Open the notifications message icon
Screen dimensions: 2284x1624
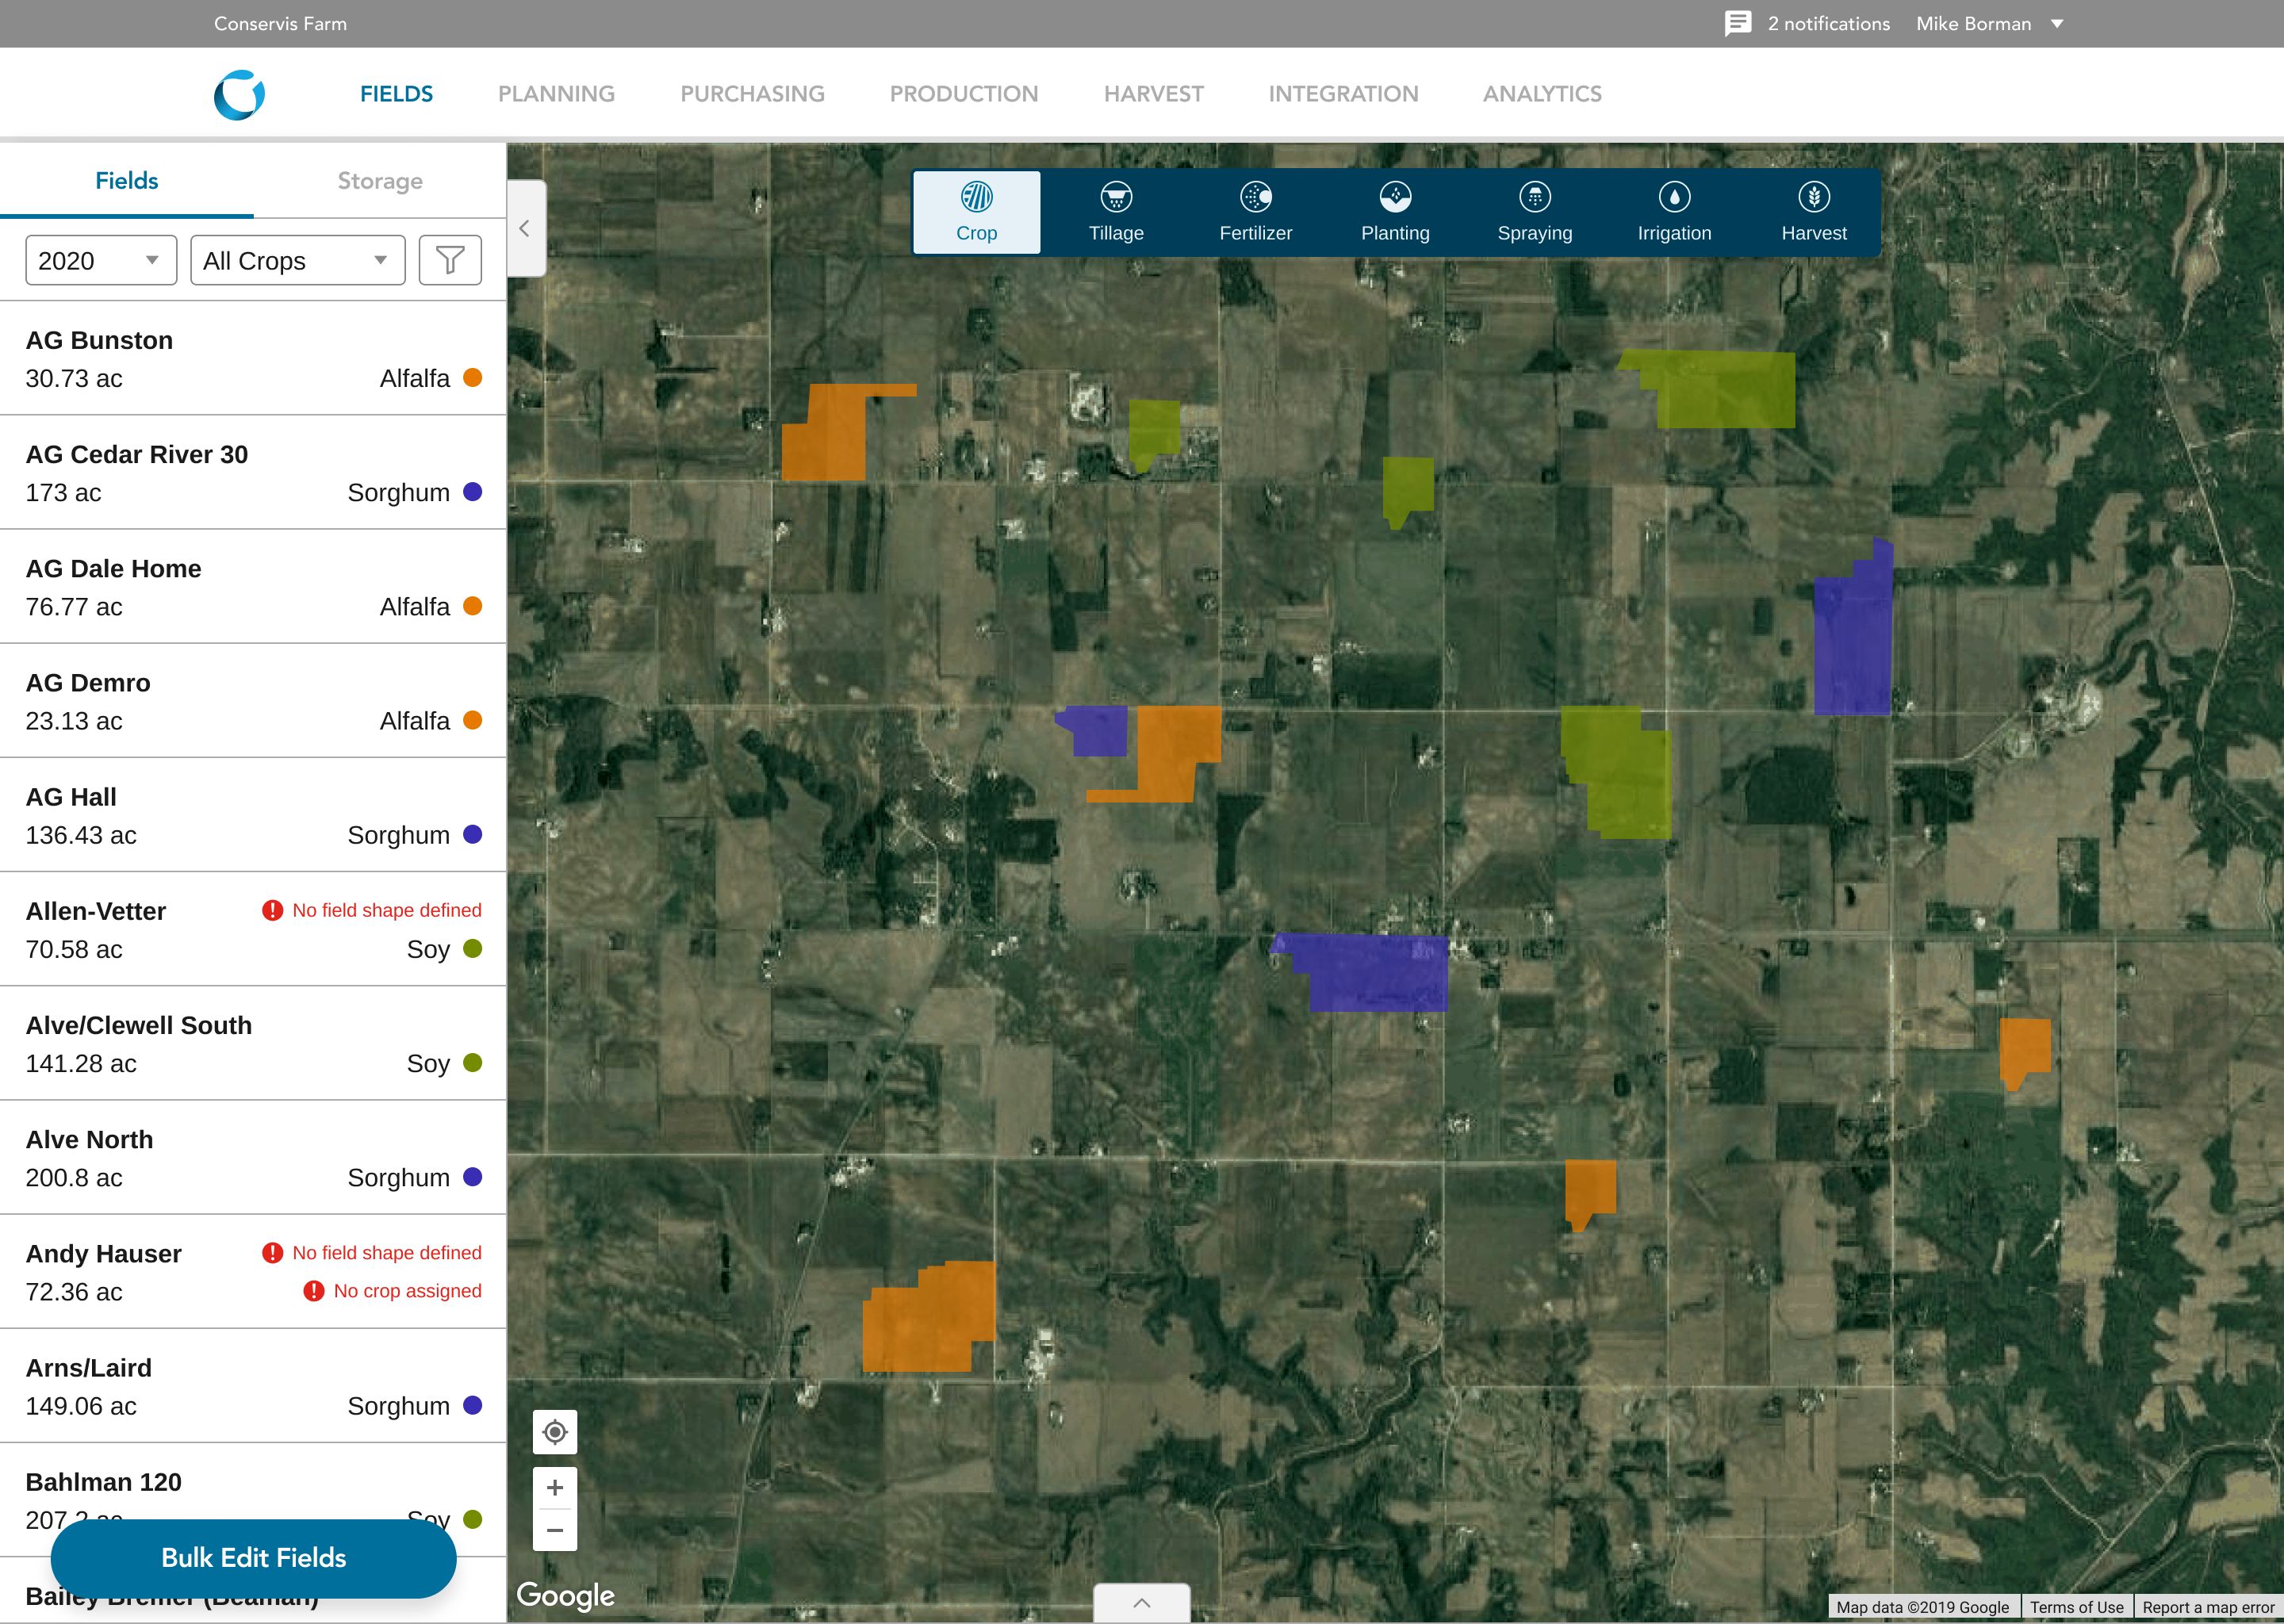click(1738, 23)
